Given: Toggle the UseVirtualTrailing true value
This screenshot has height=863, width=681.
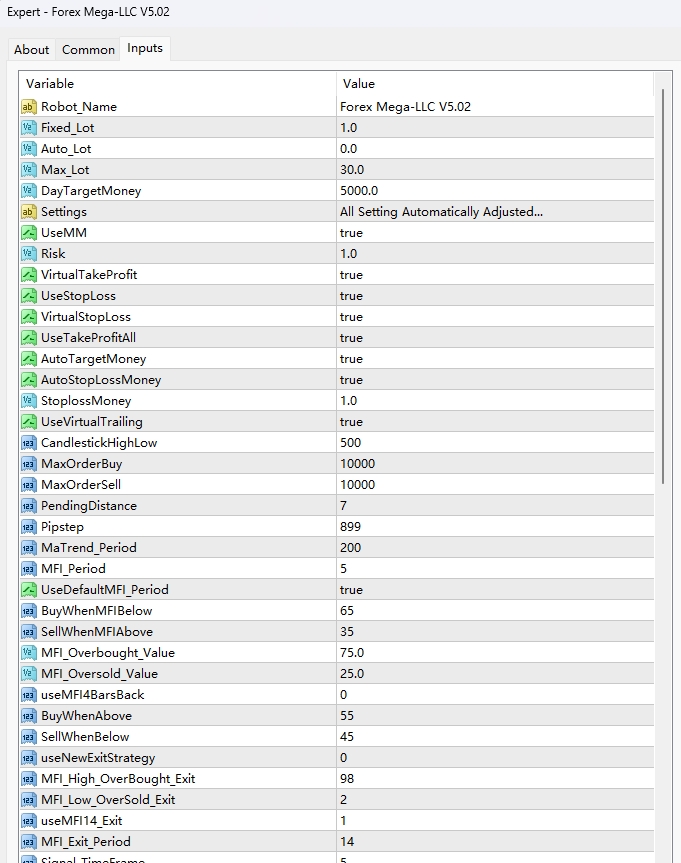Looking at the screenshot, I should pos(351,422).
